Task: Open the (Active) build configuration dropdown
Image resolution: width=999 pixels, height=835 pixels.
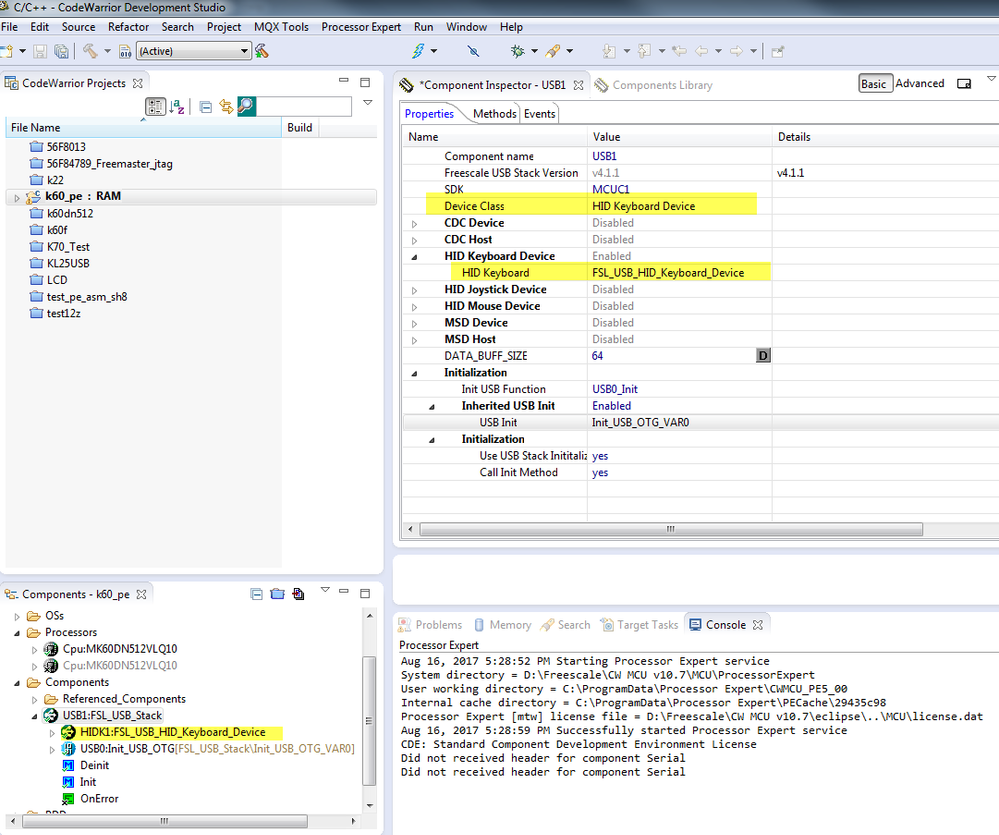Action: click(x=244, y=51)
